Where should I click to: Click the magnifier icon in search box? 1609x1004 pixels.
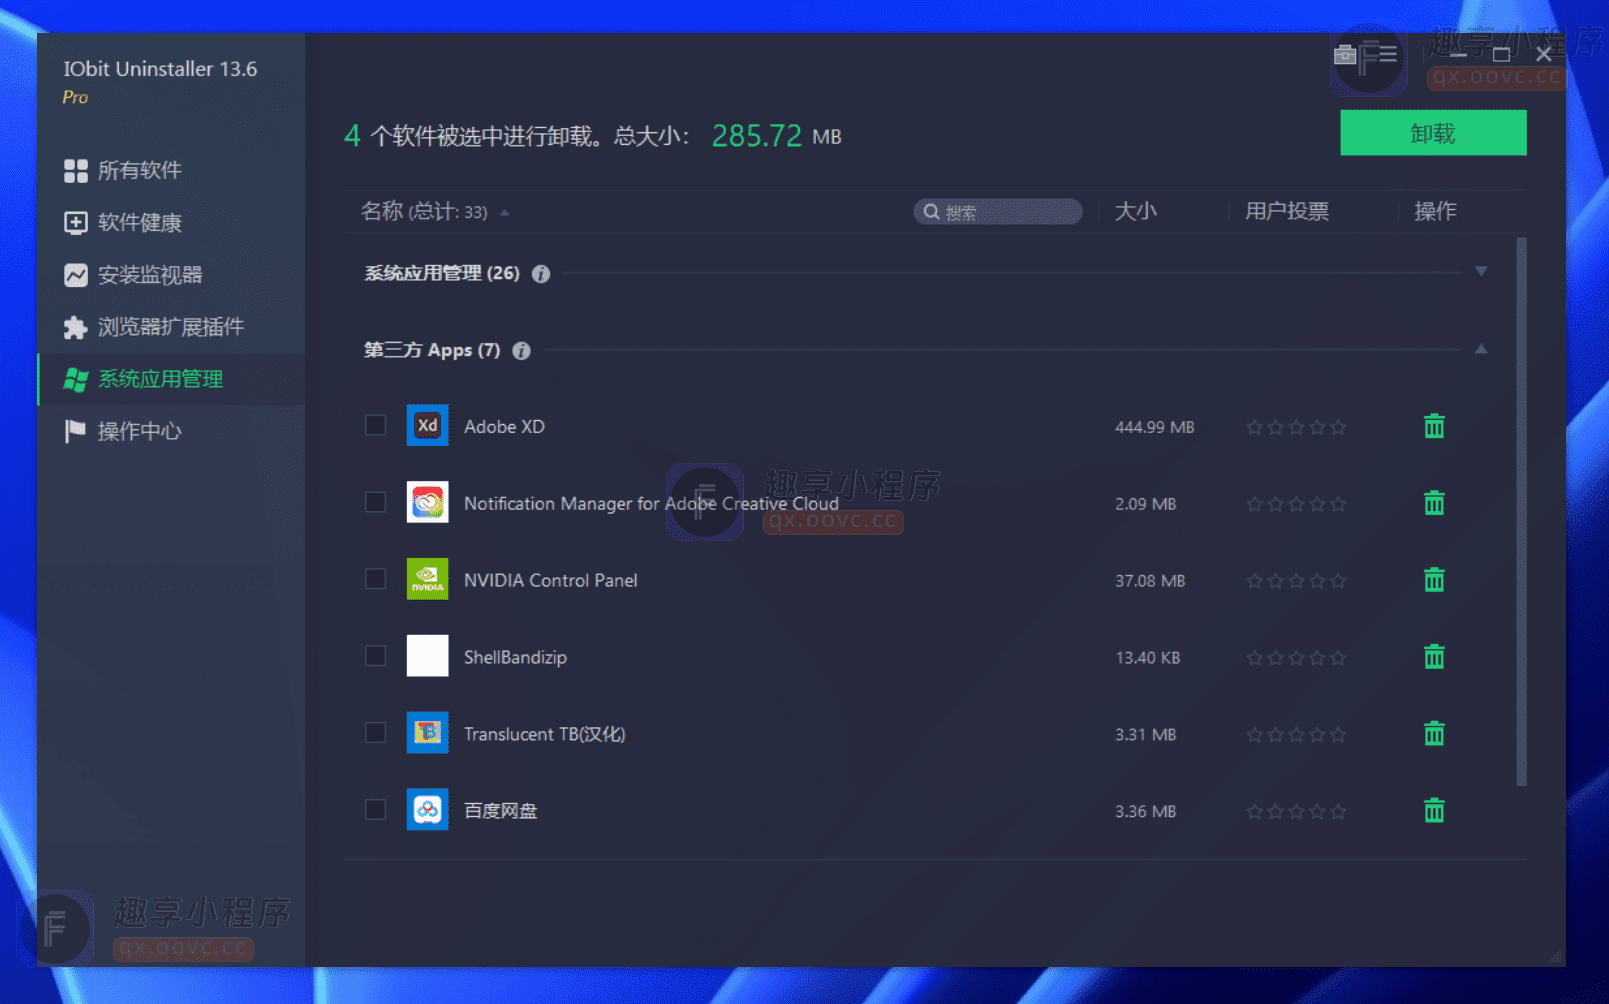tap(931, 212)
